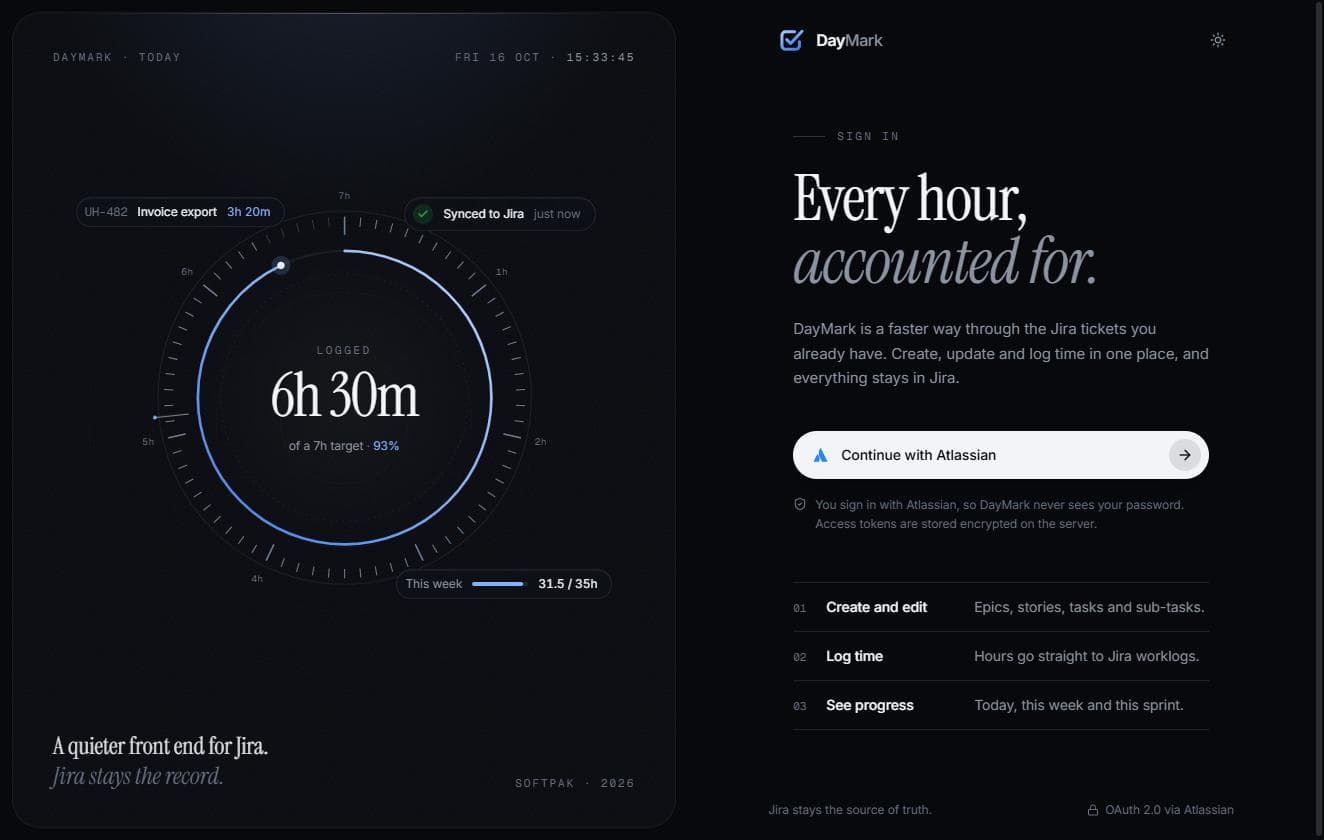This screenshot has width=1324, height=840.
Task: Click Epics, stories, tasks and sub-tasks description
Action: [1089, 607]
